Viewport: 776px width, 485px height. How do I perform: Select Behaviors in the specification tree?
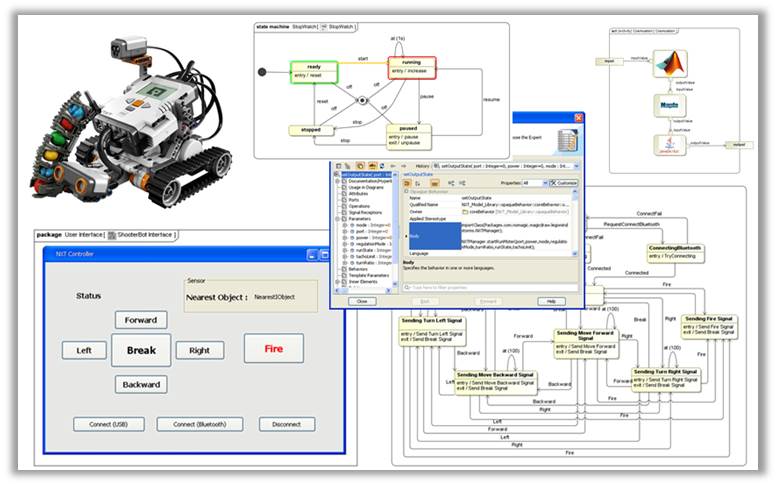tap(358, 269)
